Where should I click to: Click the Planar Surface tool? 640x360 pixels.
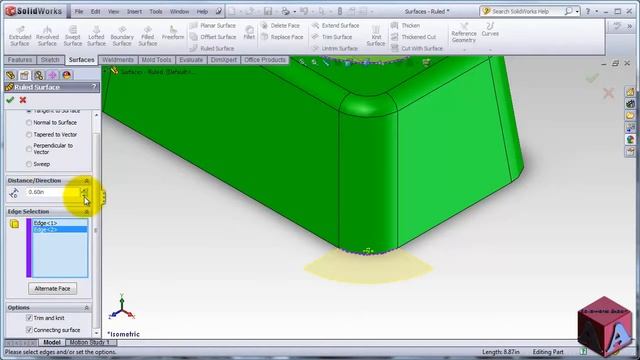213,25
